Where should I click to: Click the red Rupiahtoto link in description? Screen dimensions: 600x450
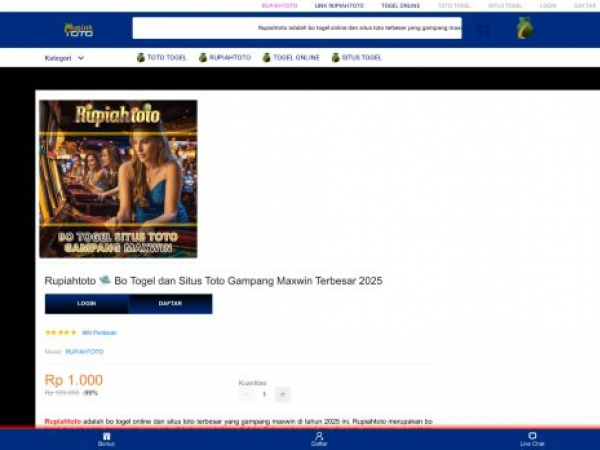pyautogui.click(x=63, y=421)
